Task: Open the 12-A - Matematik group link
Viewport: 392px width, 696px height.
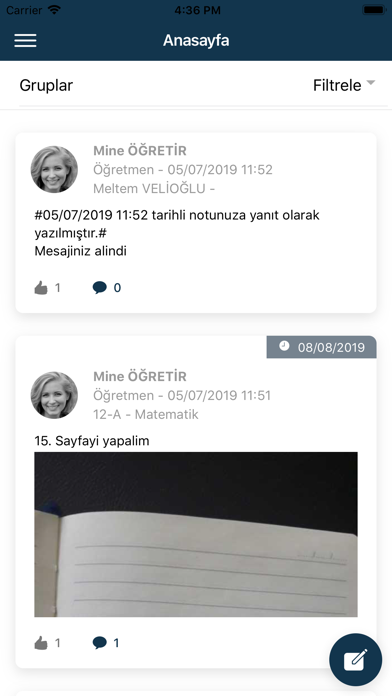Action: tap(146, 415)
